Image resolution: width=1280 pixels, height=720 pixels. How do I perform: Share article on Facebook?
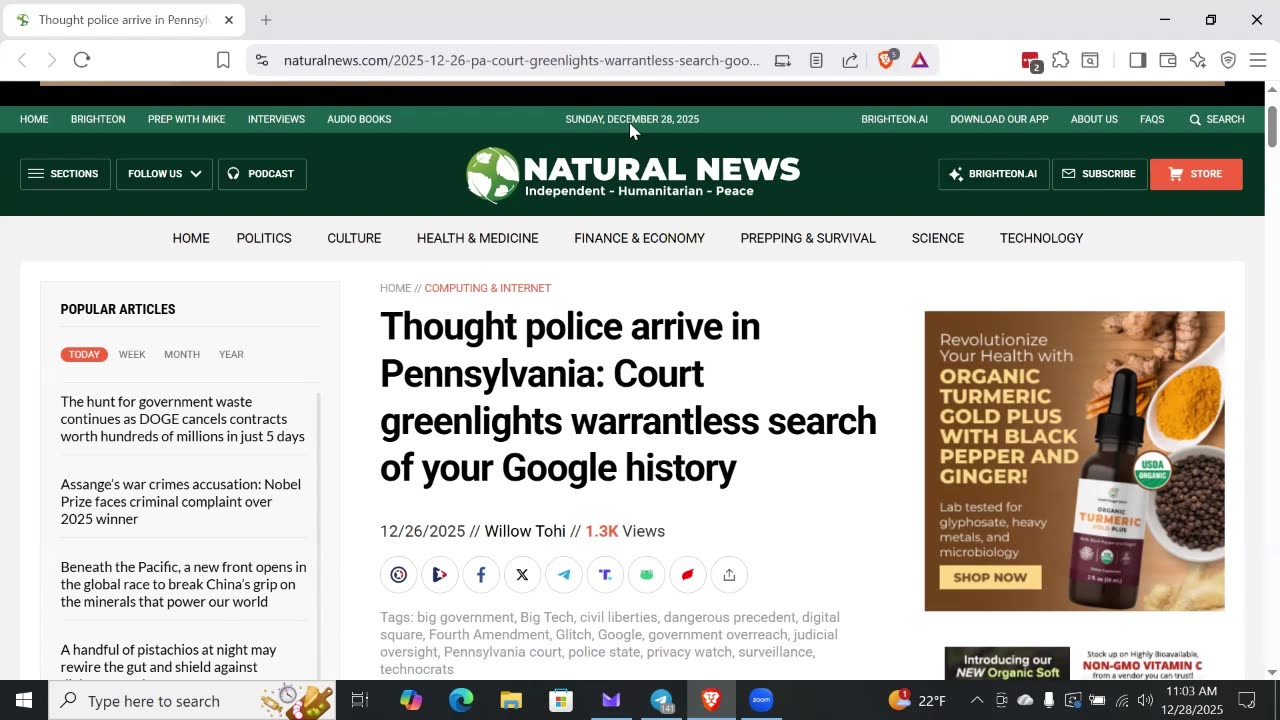[481, 574]
